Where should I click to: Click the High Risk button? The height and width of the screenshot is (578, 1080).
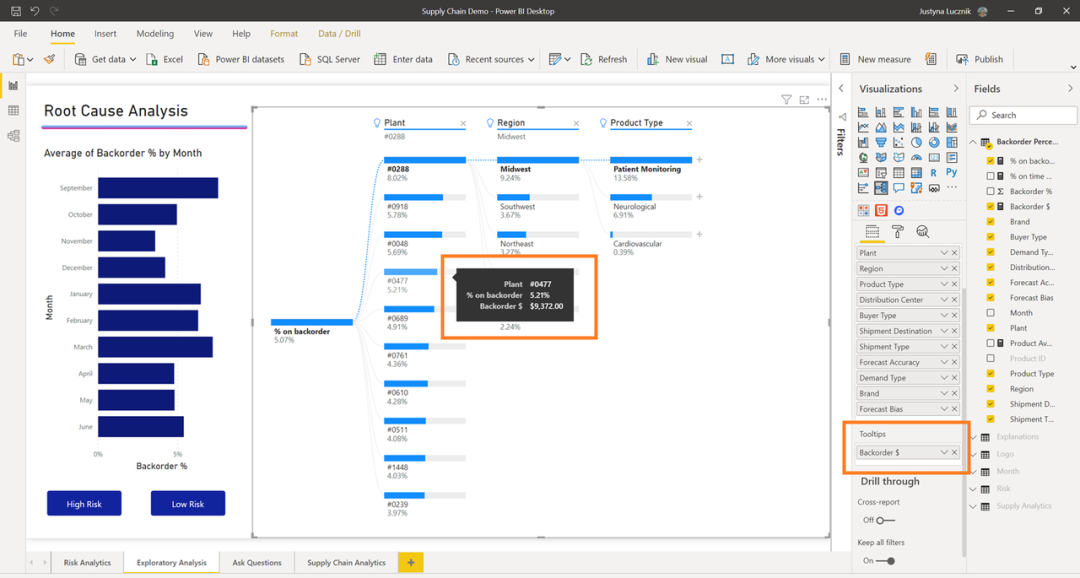[x=84, y=504]
